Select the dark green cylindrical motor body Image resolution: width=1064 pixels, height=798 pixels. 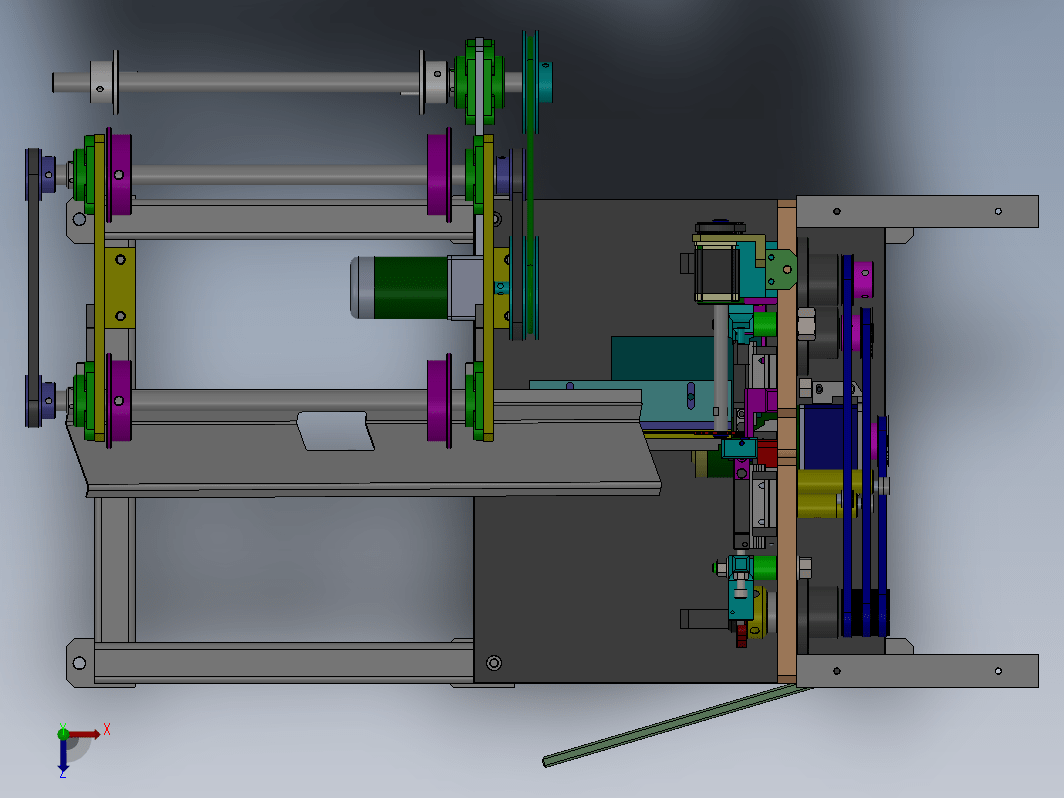point(411,288)
